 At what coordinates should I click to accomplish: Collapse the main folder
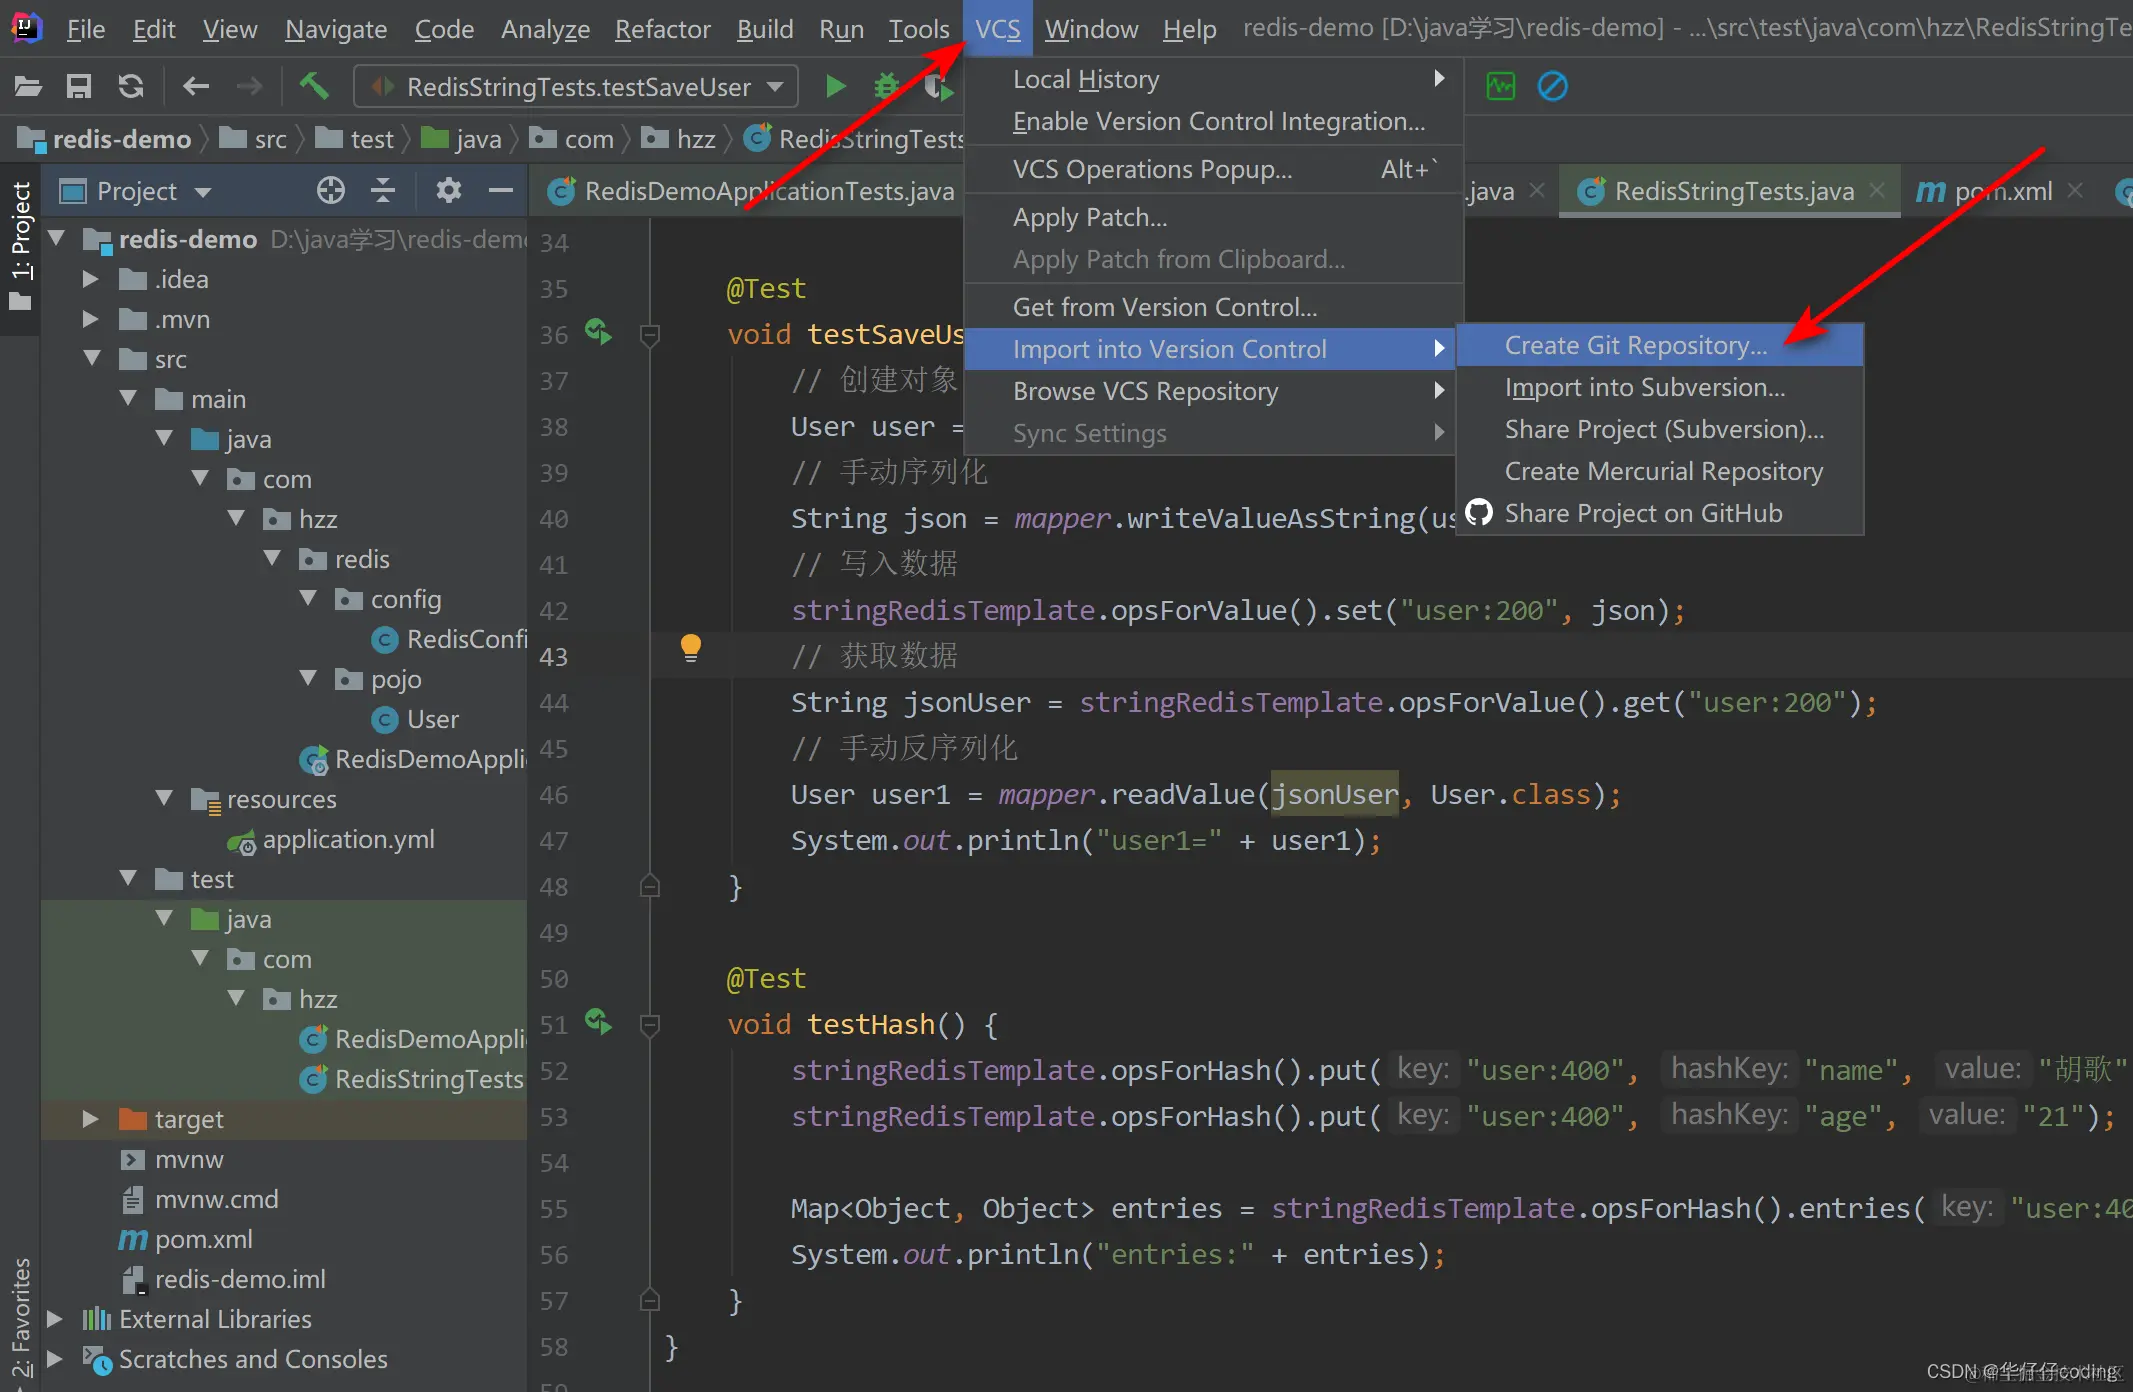pos(128,398)
